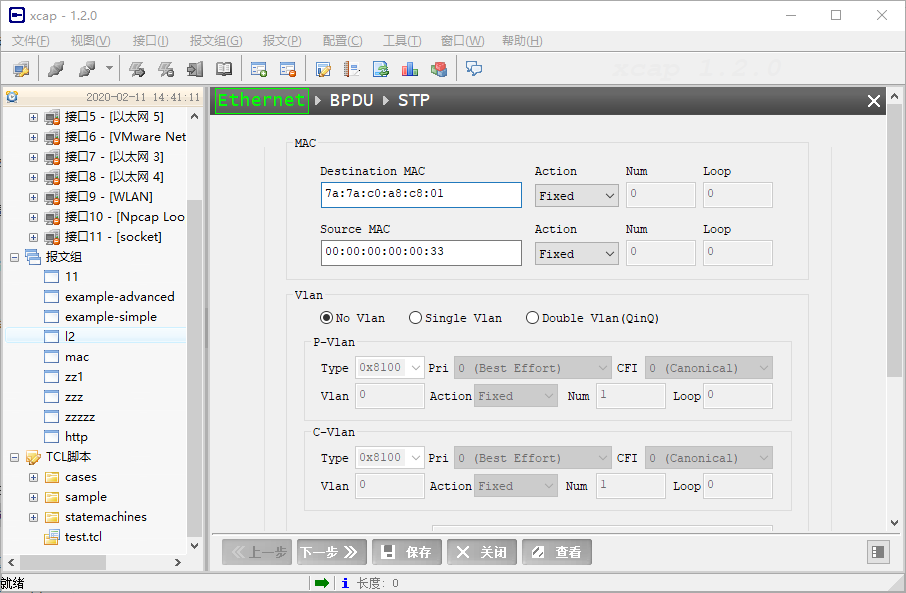Image resolution: width=906 pixels, height=593 pixels.
Task: Click the tree panel vertical scrollbar thumb
Action: click(195, 368)
